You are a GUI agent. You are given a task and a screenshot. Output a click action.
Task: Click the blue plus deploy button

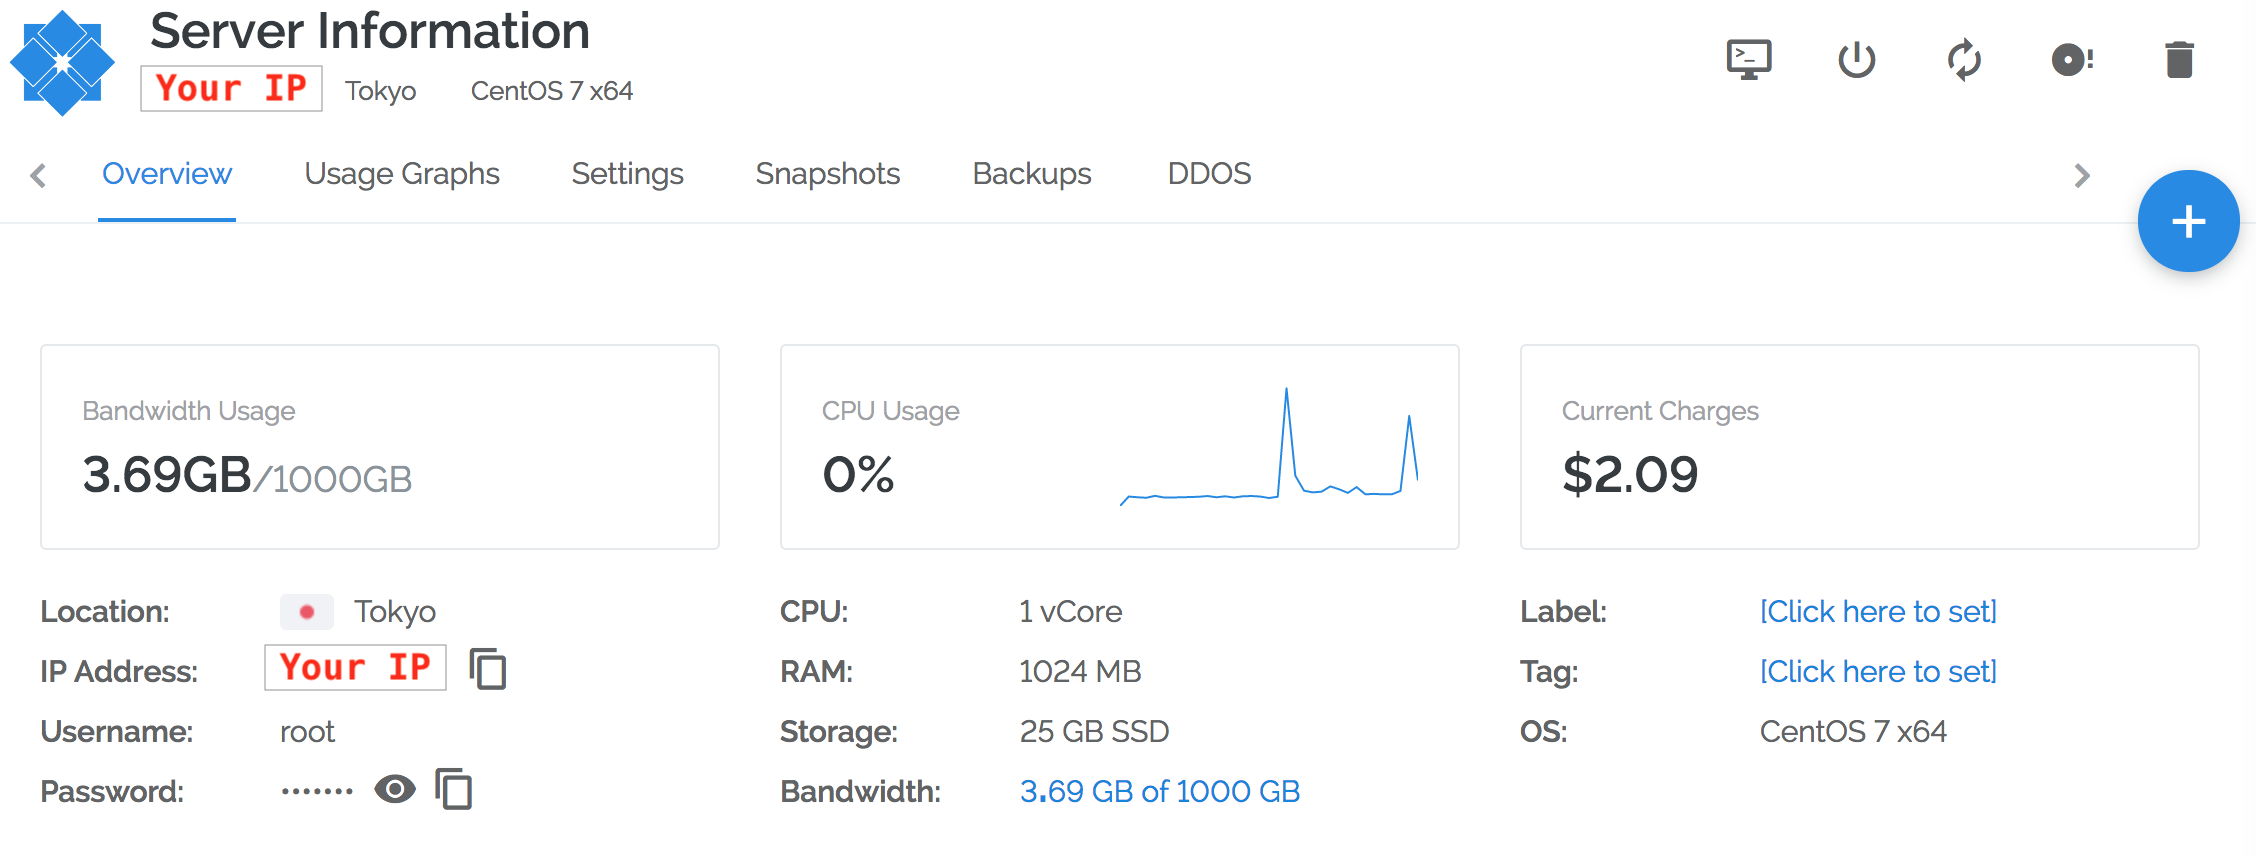pos(2188,221)
